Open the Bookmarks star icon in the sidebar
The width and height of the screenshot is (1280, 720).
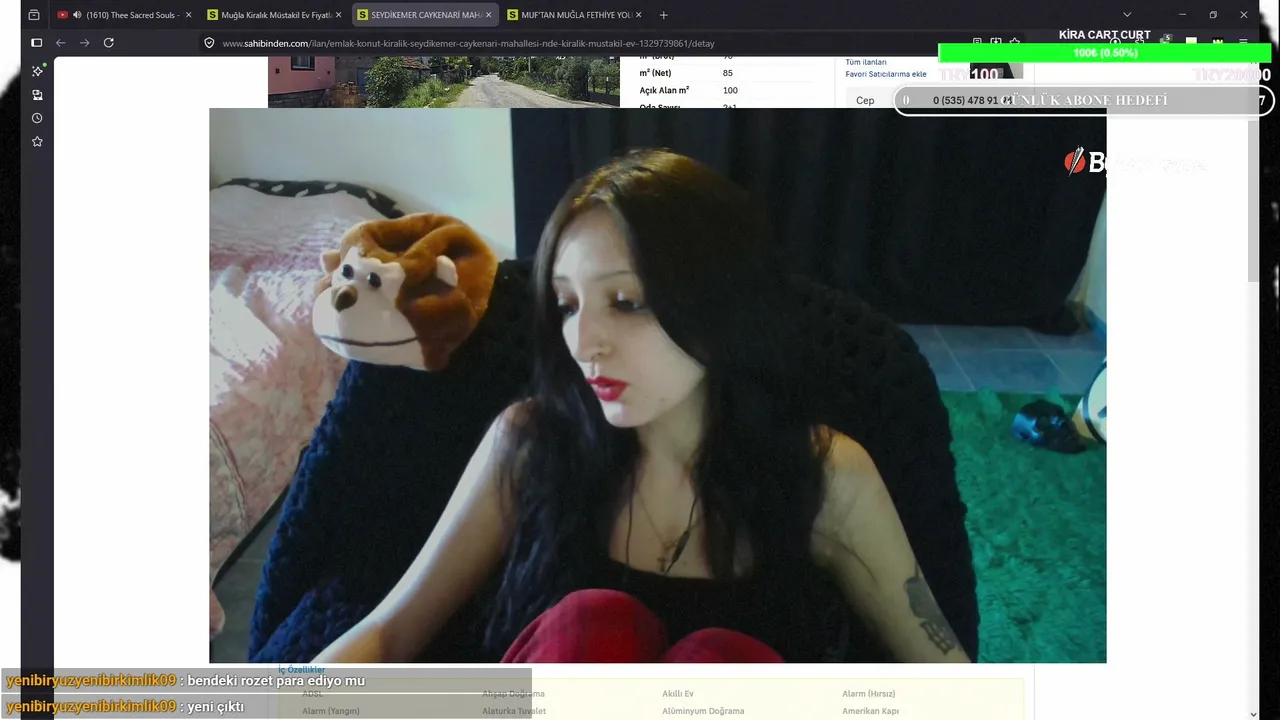click(x=37, y=142)
